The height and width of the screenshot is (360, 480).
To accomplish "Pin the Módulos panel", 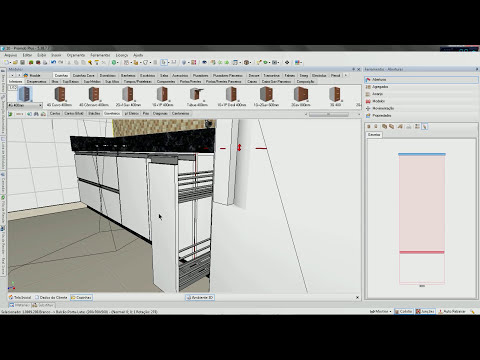I will 353,69.
